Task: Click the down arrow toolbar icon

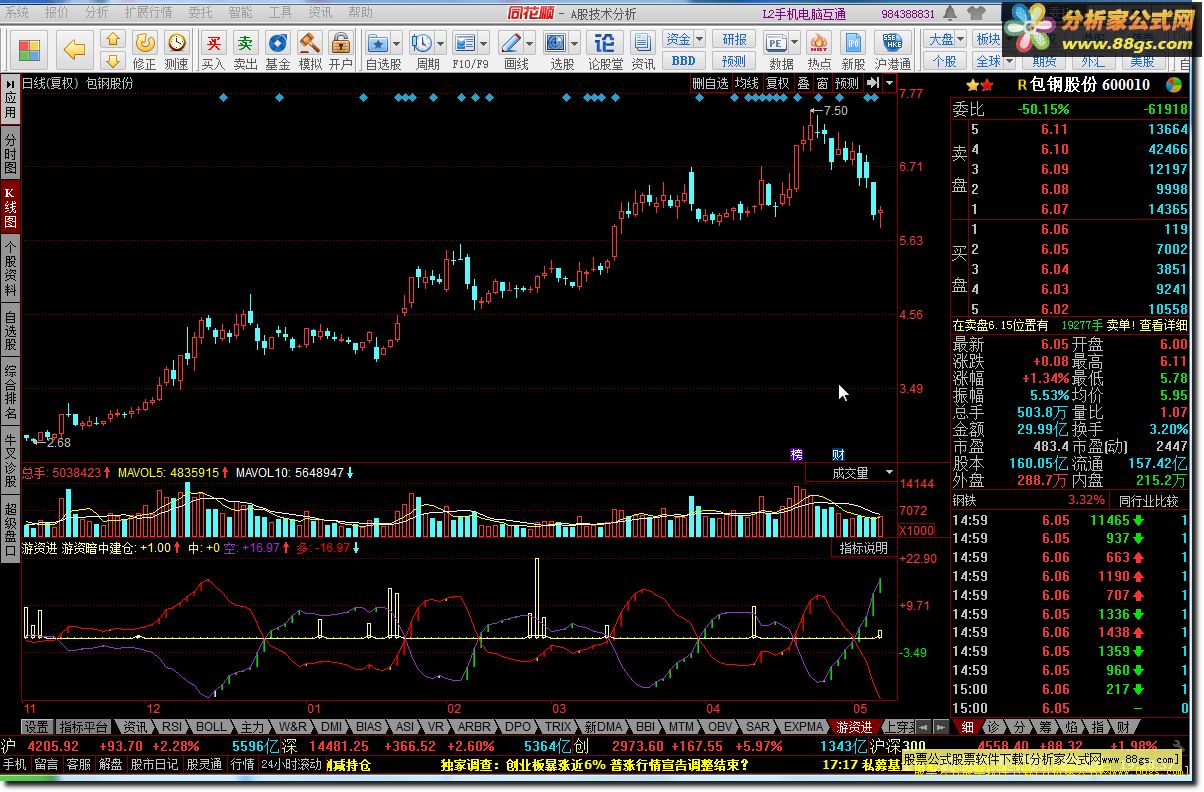Action: click(x=113, y=60)
